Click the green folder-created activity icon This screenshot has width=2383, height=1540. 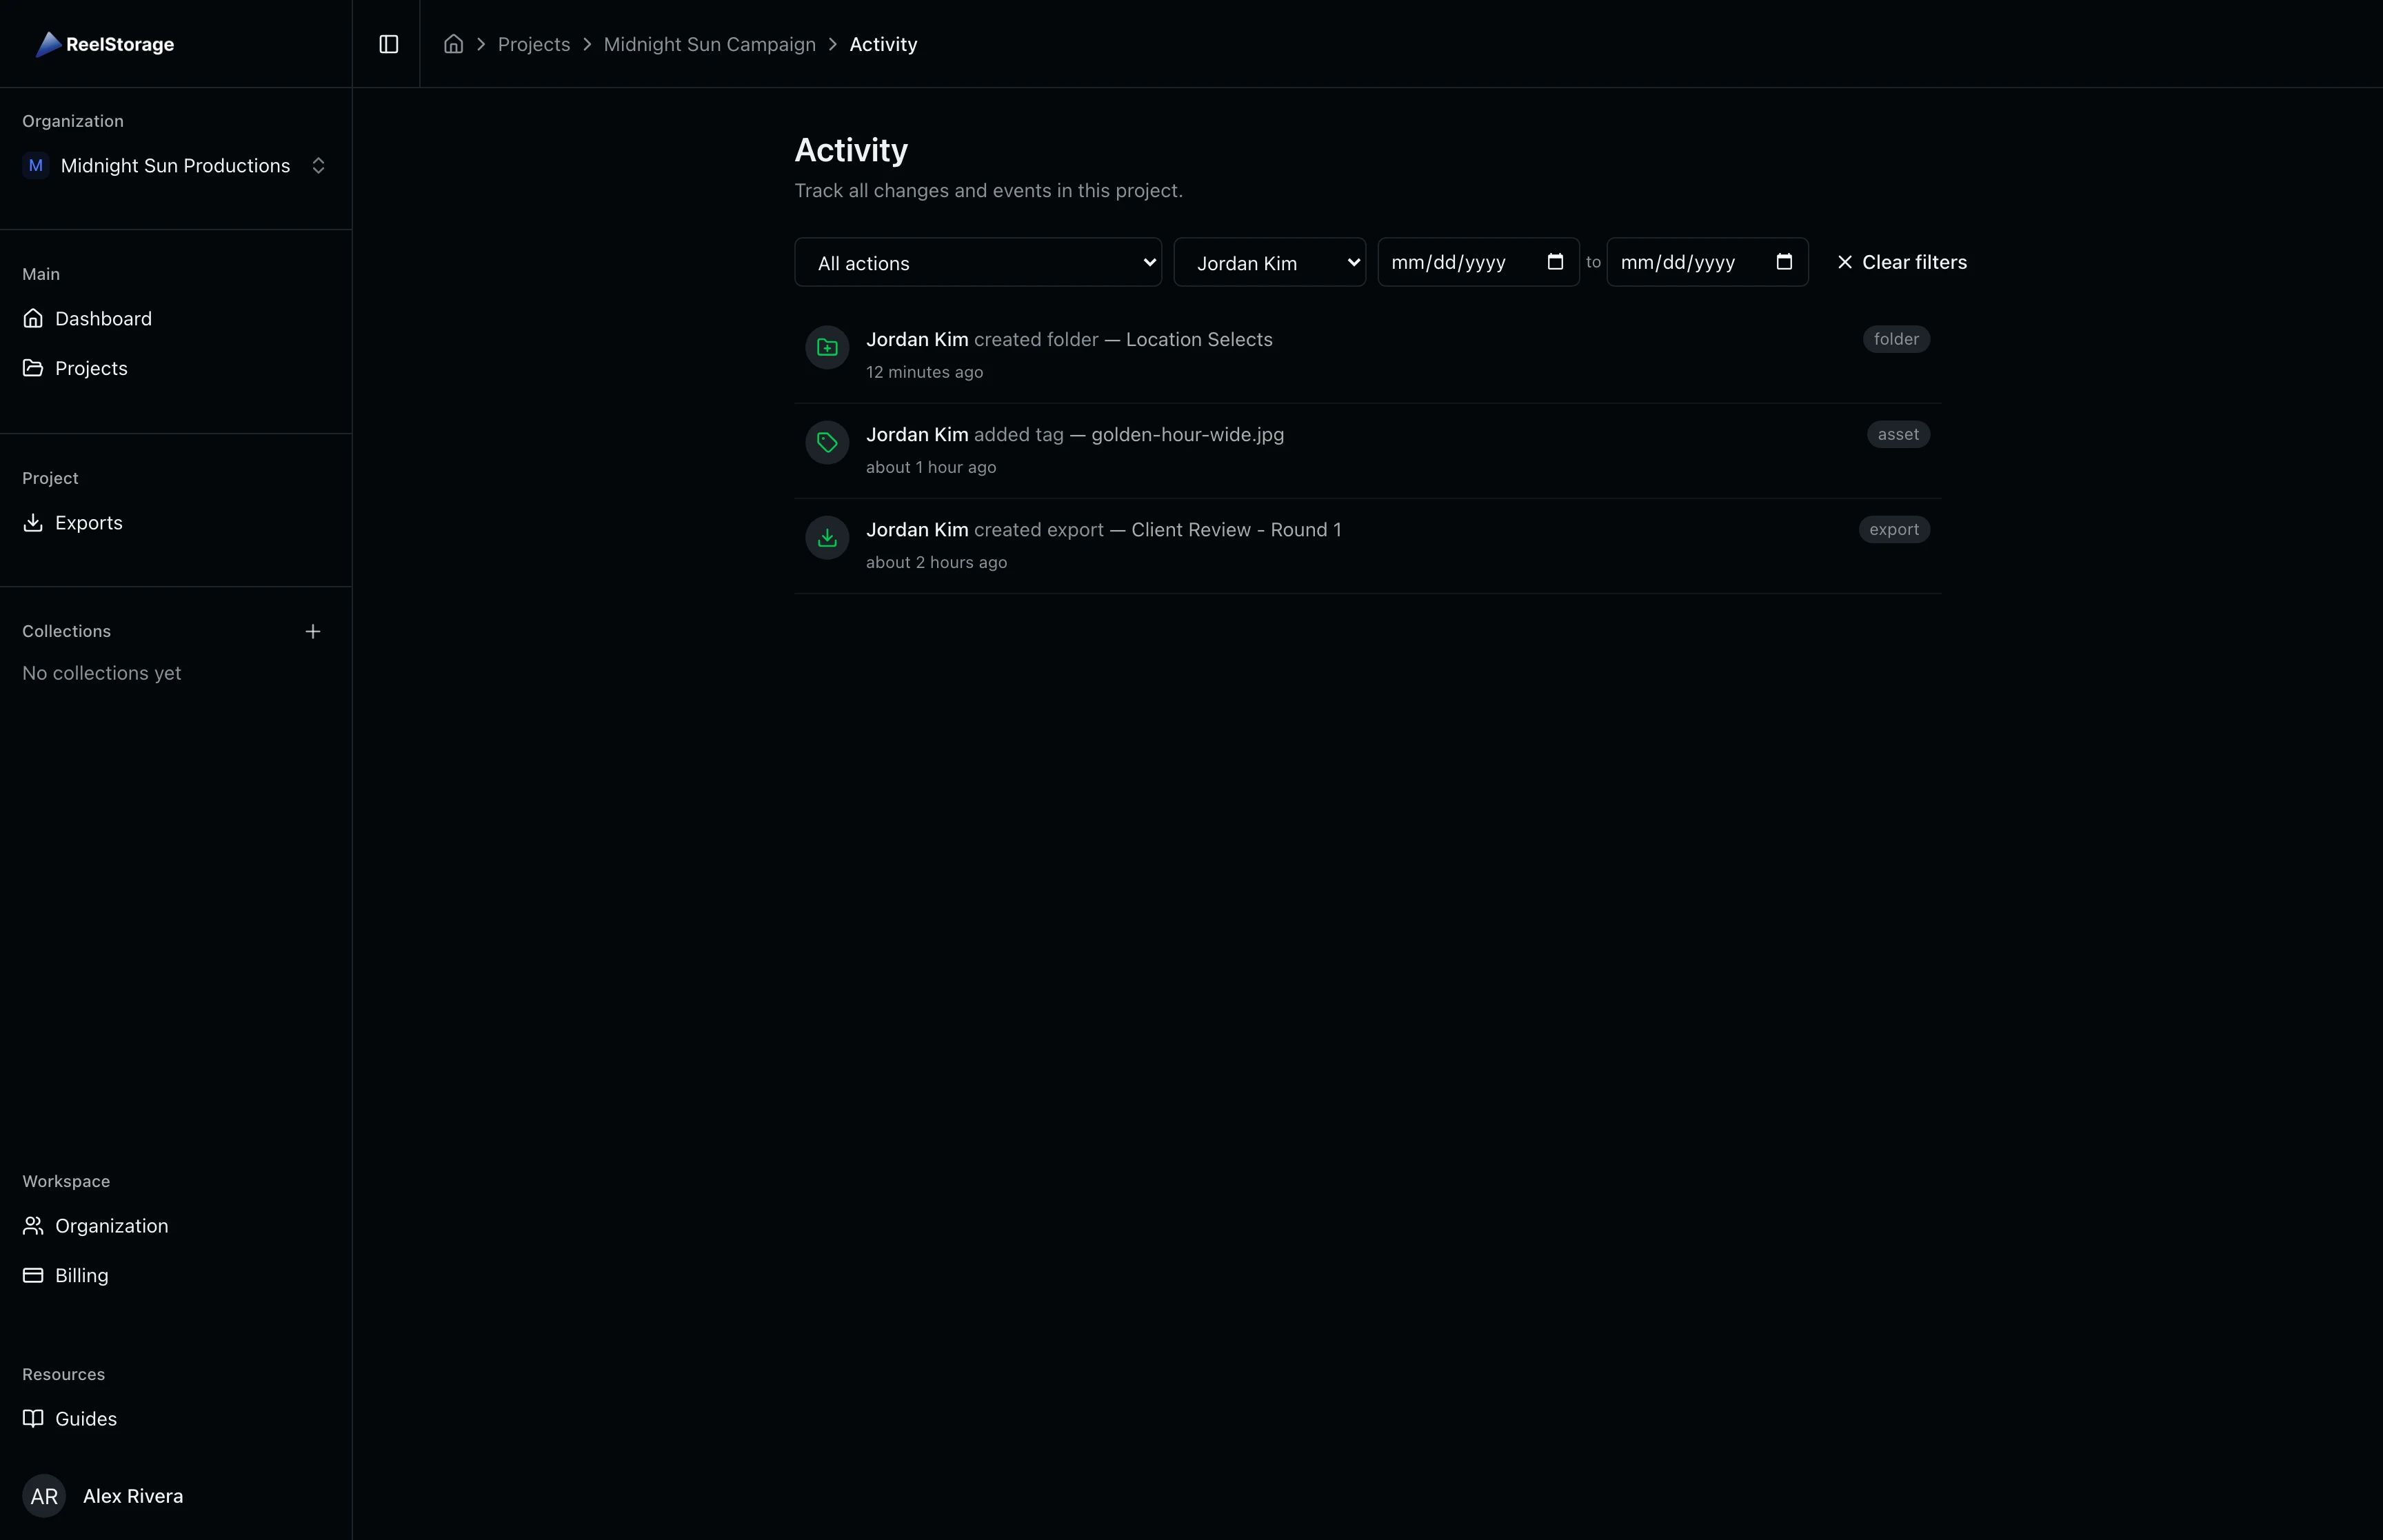point(826,347)
